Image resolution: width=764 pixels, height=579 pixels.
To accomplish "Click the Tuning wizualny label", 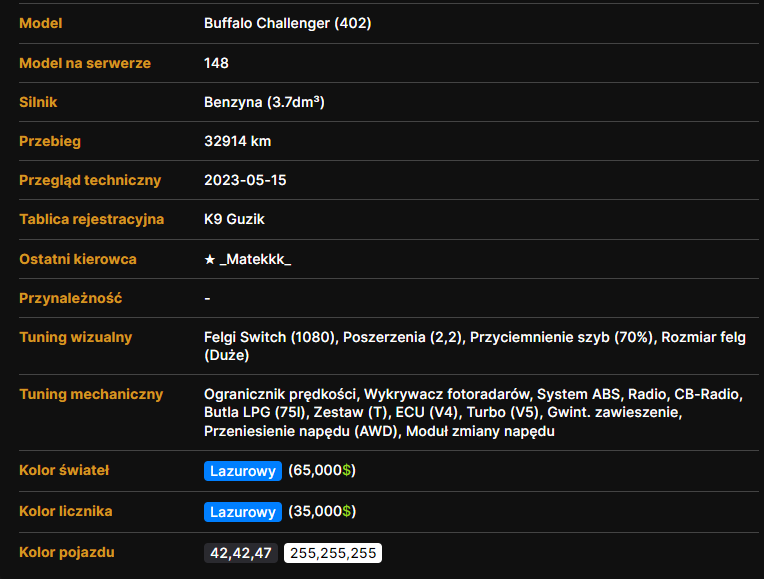I will click(x=76, y=337).
